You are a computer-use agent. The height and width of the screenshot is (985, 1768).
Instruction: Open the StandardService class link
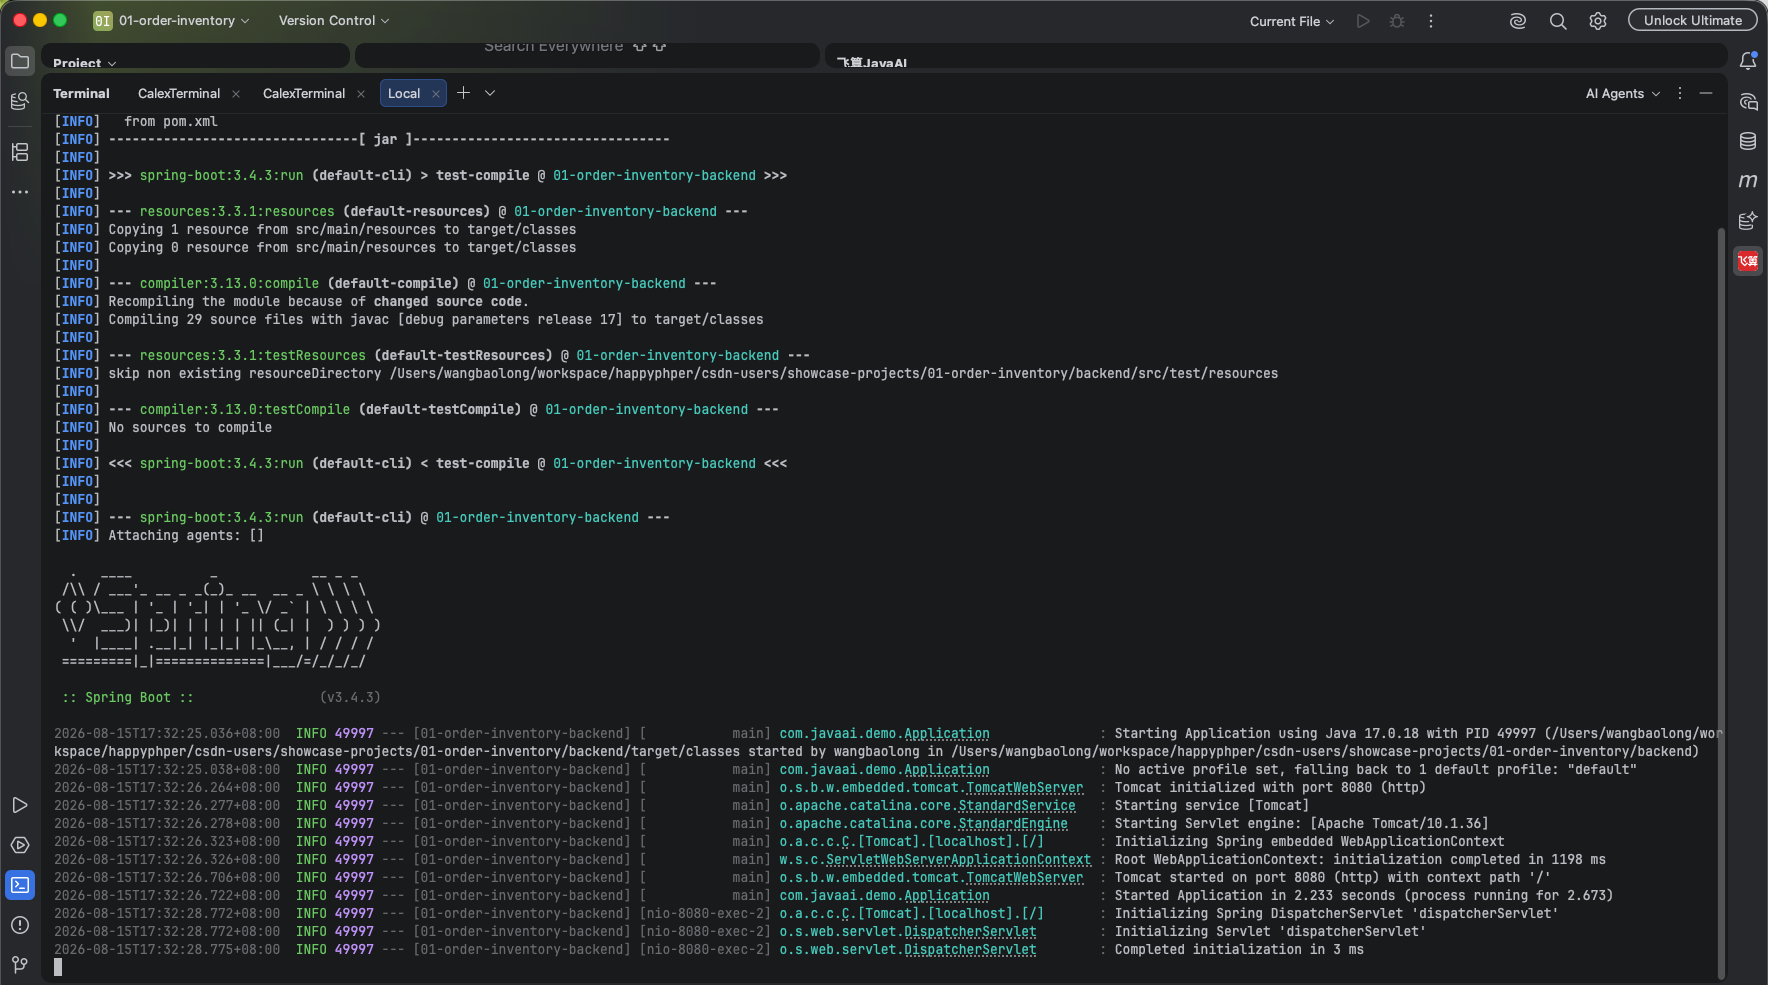[x=1017, y=806]
